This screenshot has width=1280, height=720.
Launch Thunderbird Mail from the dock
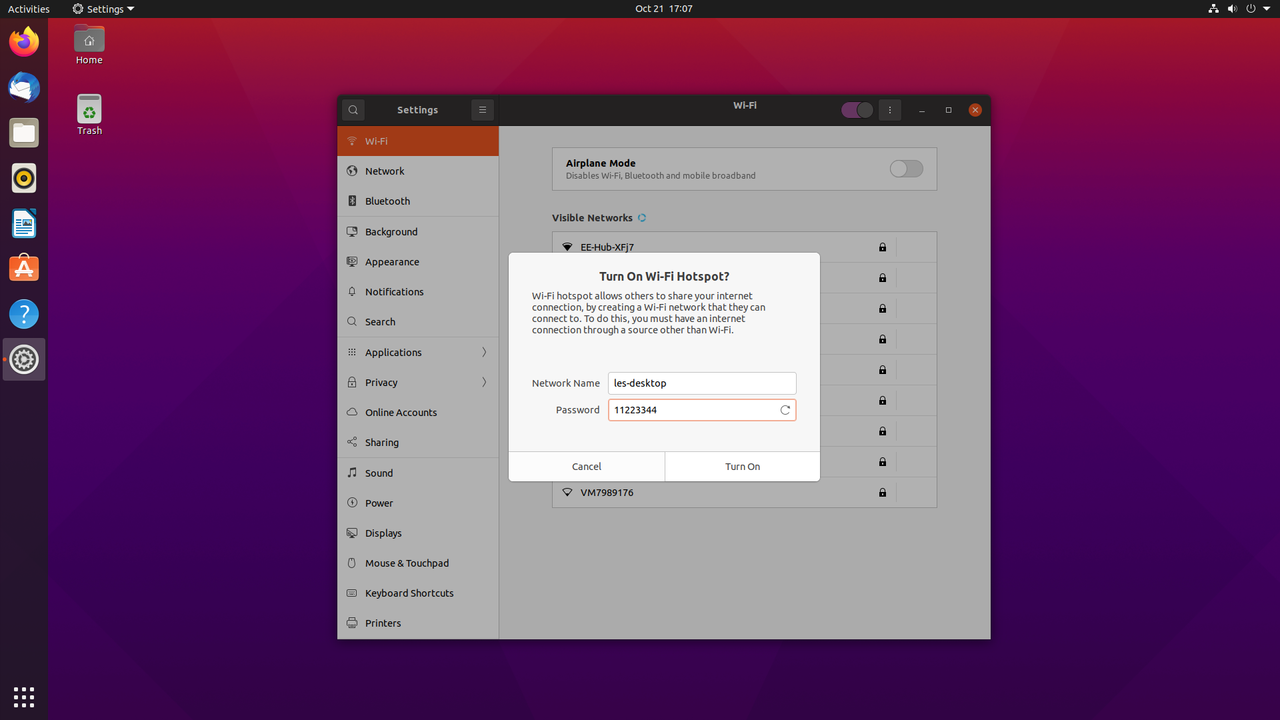pos(24,87)
